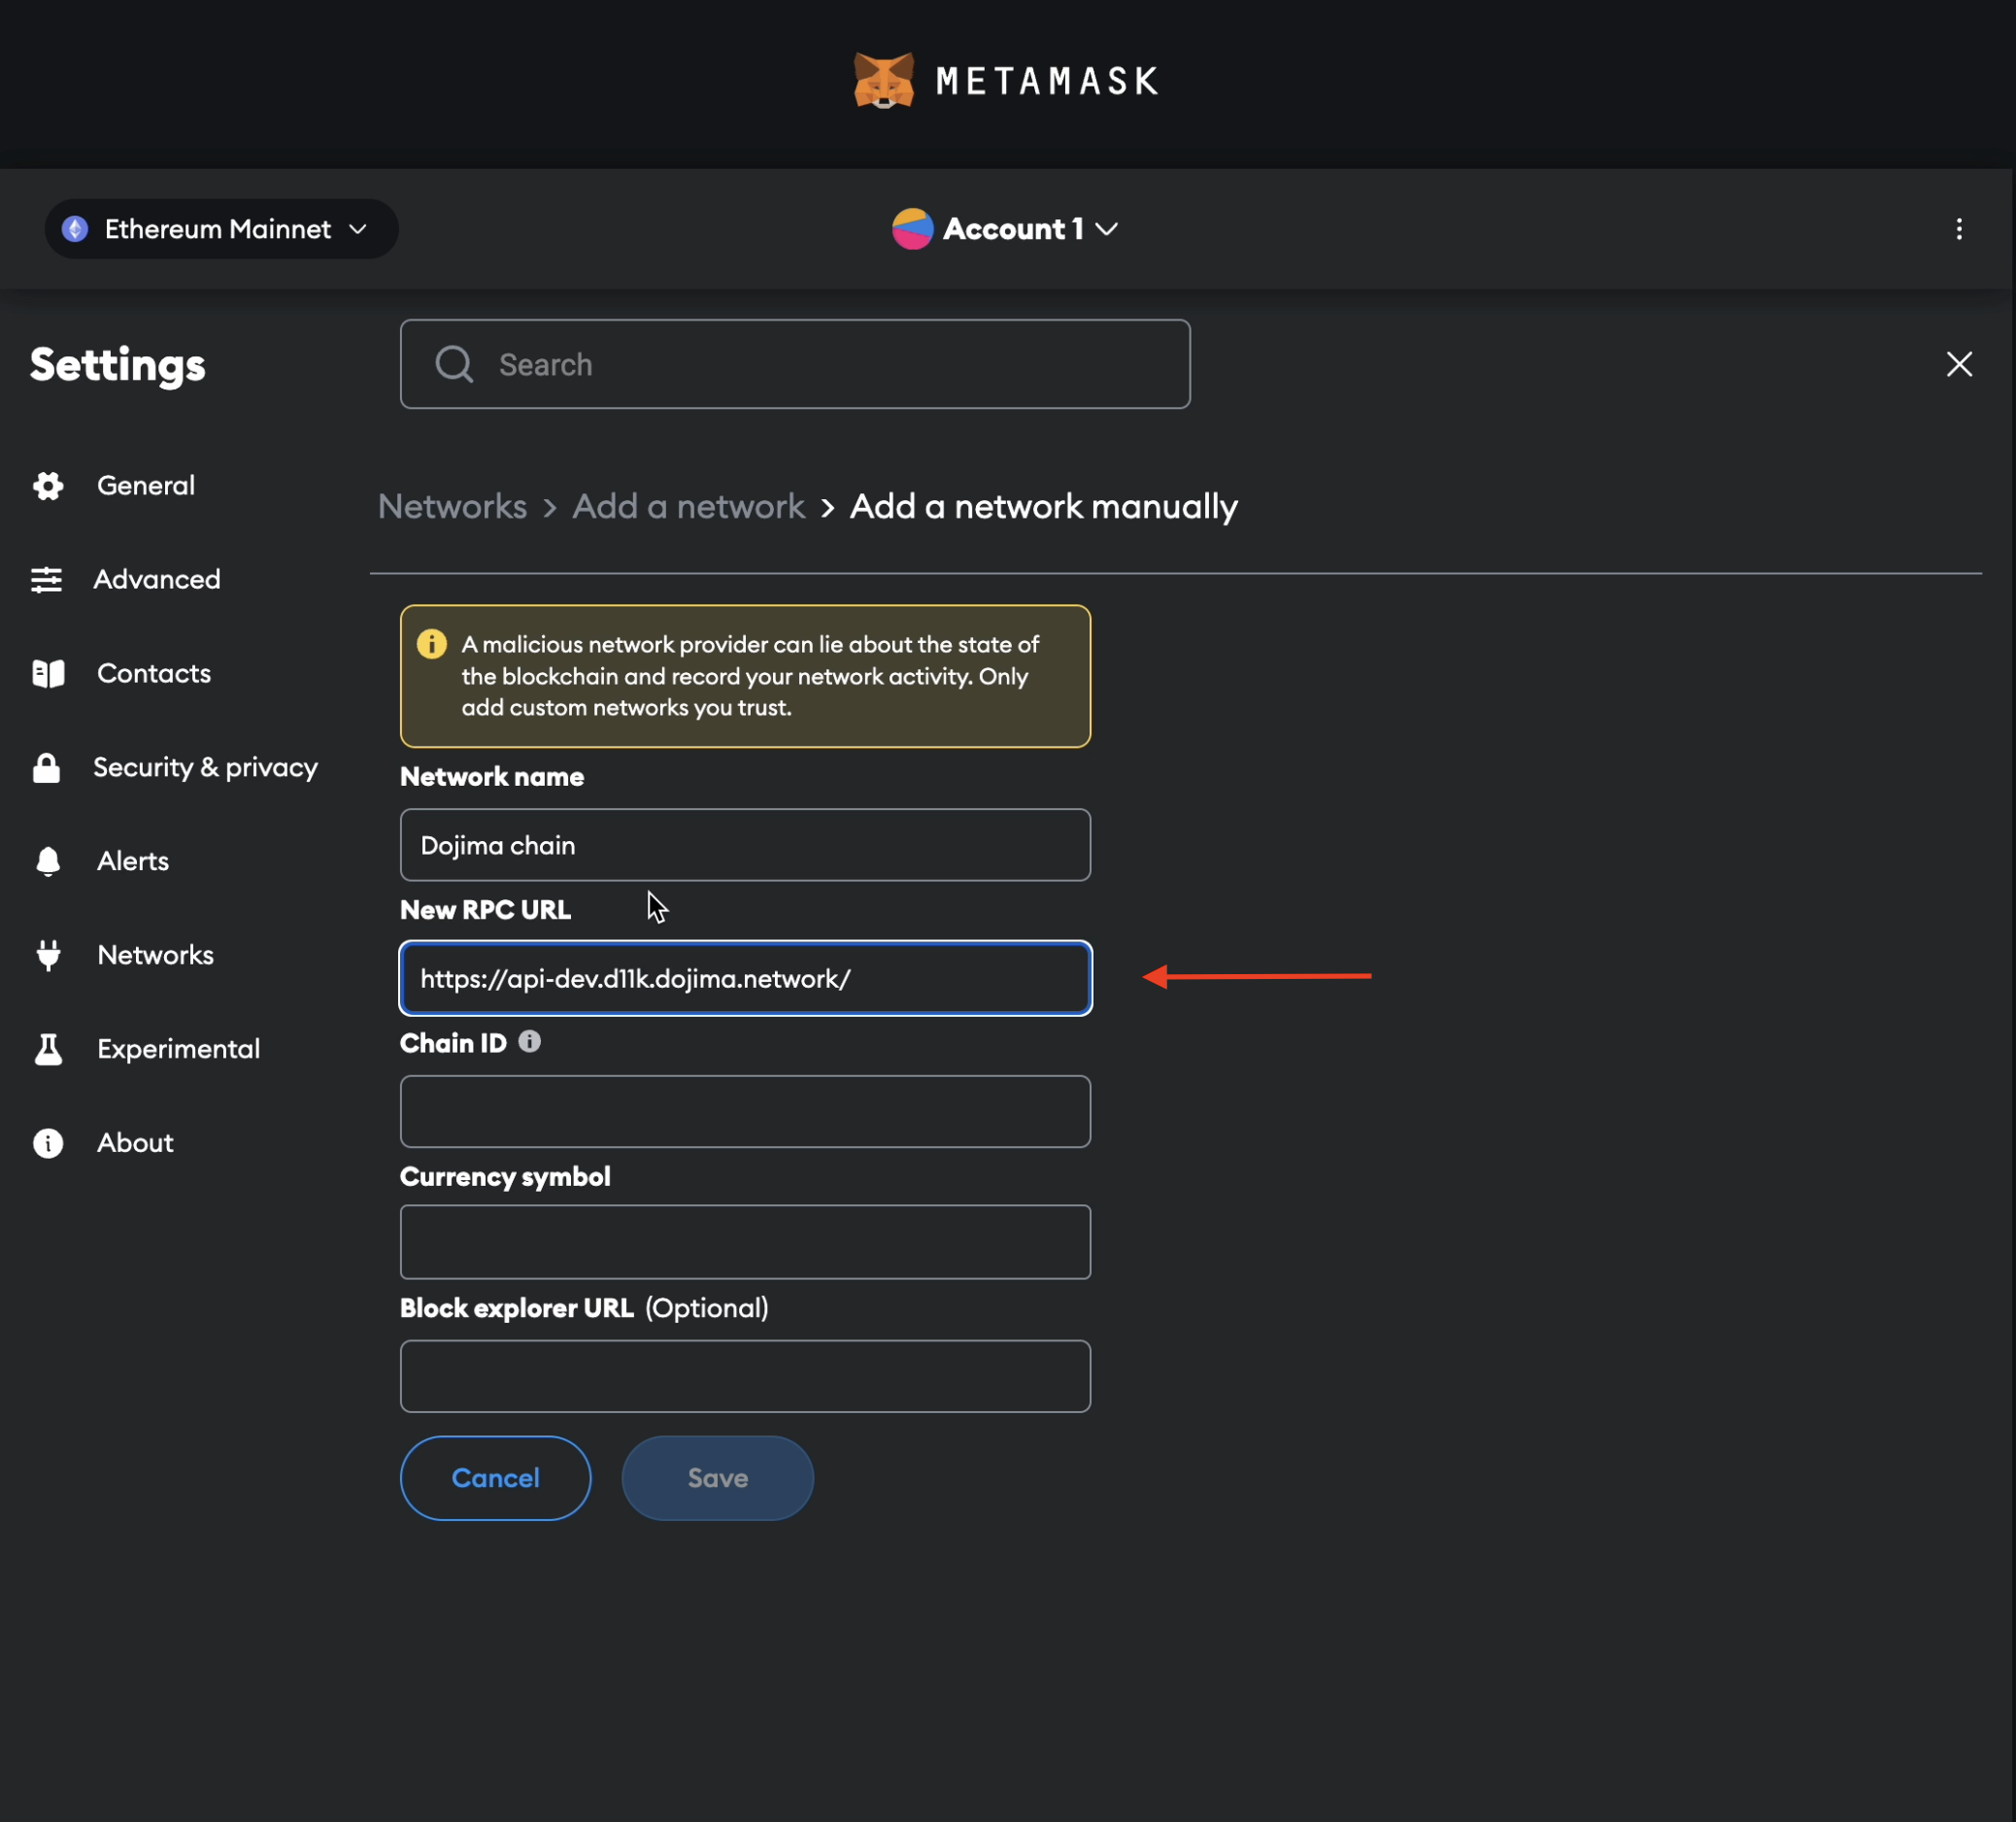Go back to Networks breadcrumb
Image resolution: width=2016 pixels, height=1822 pixels.
click(452, 507)
